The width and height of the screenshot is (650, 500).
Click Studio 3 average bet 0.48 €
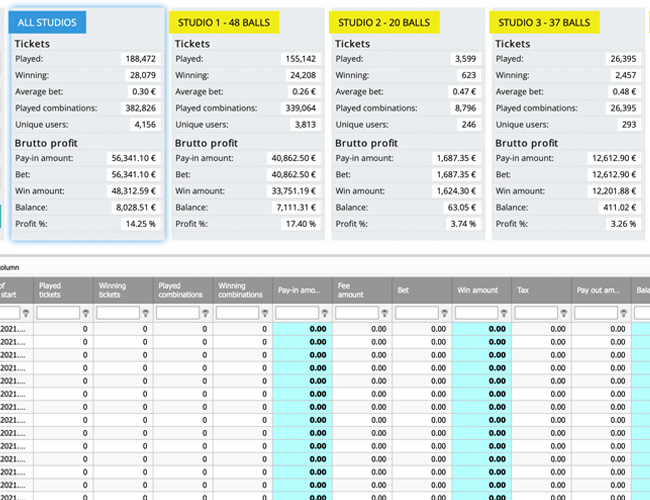624,92
